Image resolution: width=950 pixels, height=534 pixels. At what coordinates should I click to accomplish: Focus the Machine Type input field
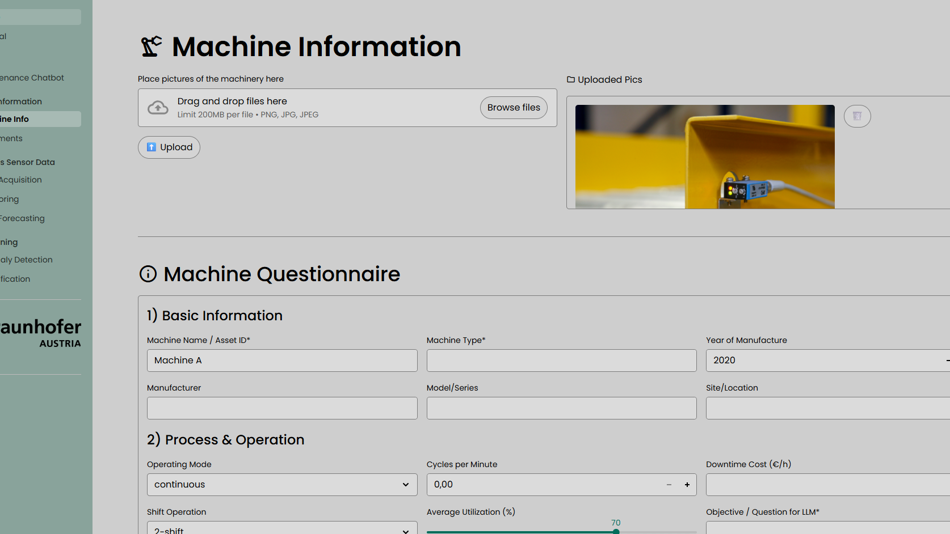coord(561,361)
